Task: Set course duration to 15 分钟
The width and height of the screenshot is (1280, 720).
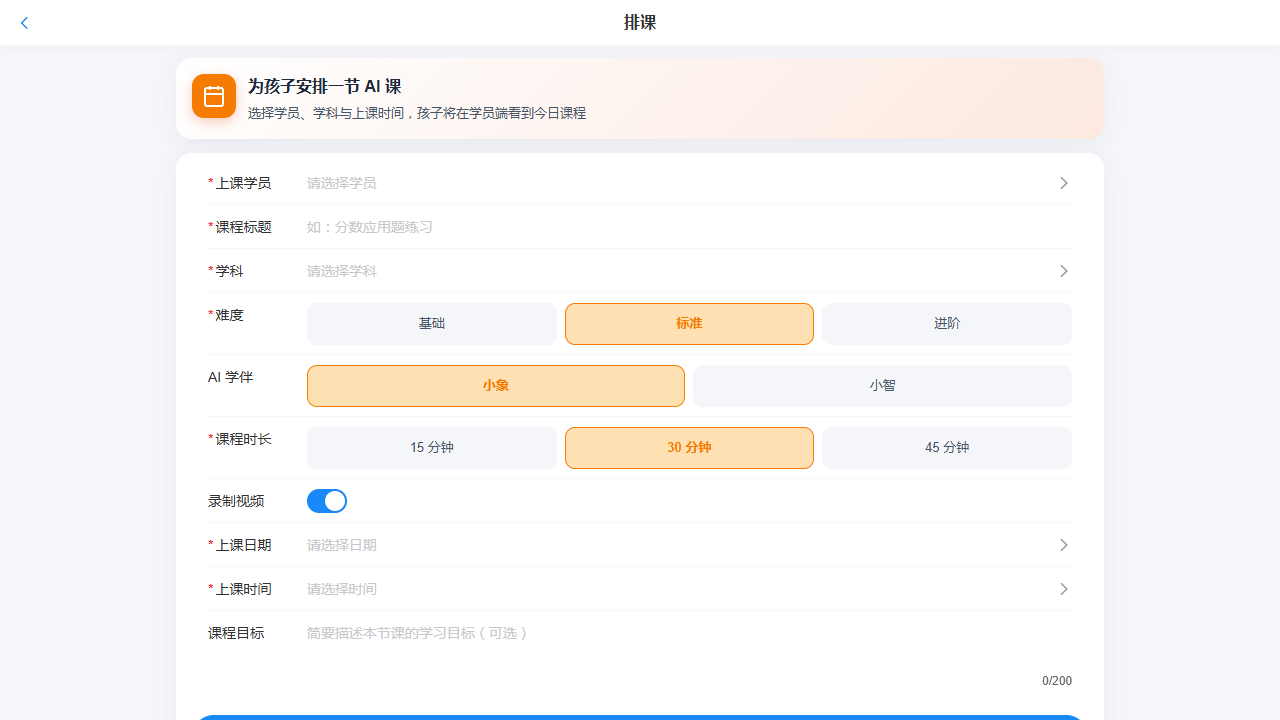Action: tap(432, 448)
